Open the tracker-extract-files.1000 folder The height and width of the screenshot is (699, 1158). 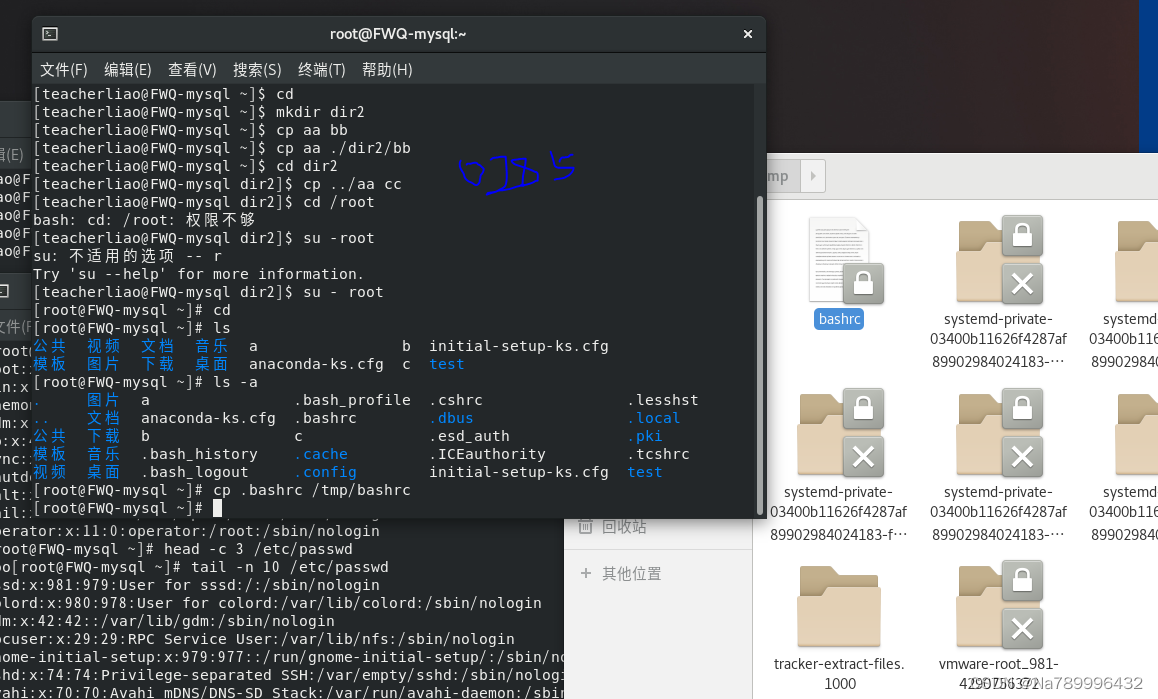point(840,605)
